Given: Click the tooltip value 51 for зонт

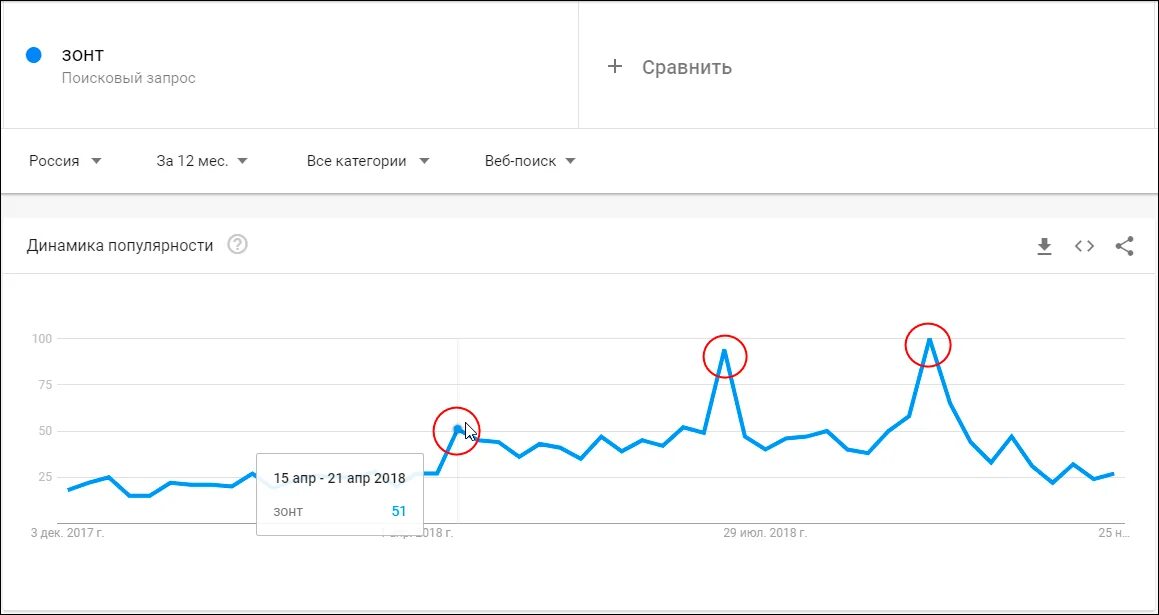Looking at the screenshot, I should 398,511.
